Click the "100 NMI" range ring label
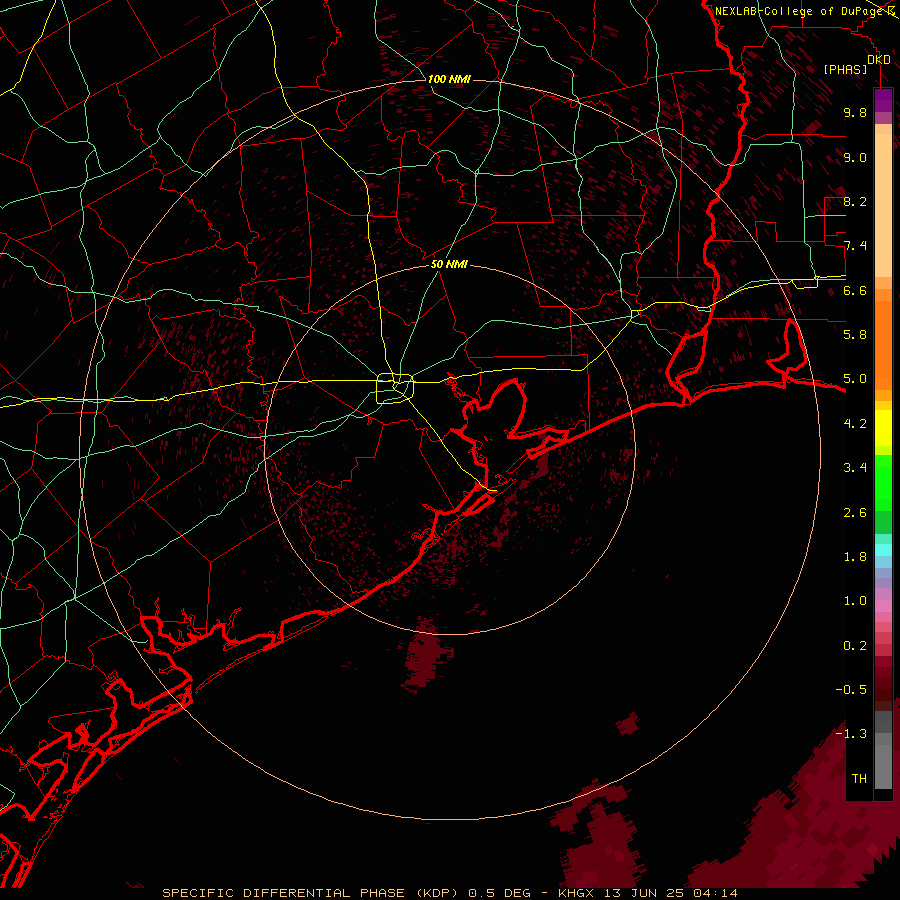 [449, 79]
